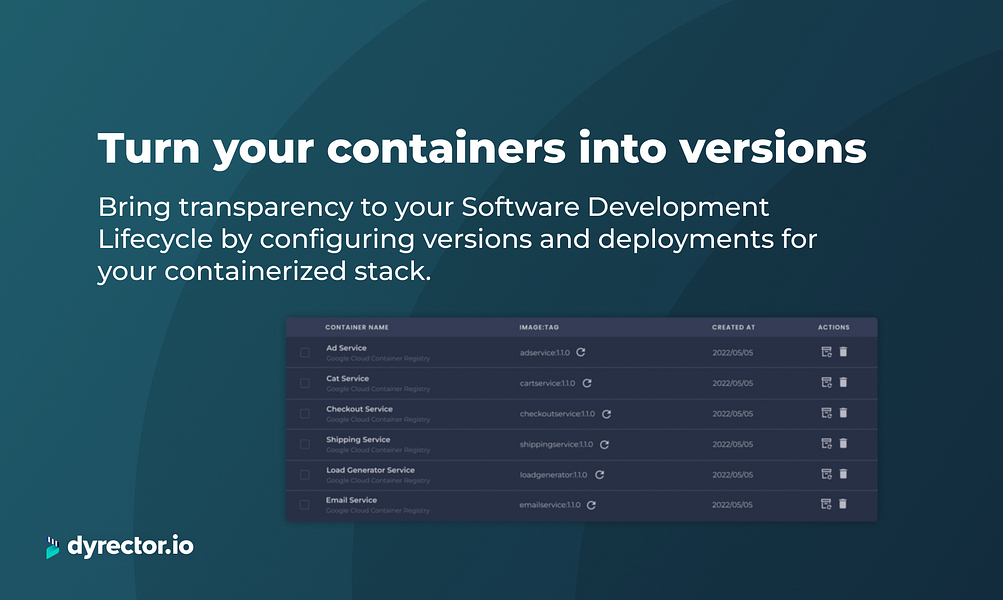Open config icon for Ad Service row
This screenshot has height=600, width=1003.
826,352
